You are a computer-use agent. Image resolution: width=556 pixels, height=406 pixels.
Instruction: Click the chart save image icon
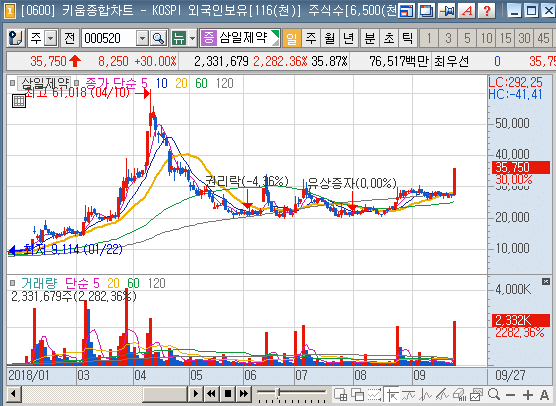click(476, 394)
